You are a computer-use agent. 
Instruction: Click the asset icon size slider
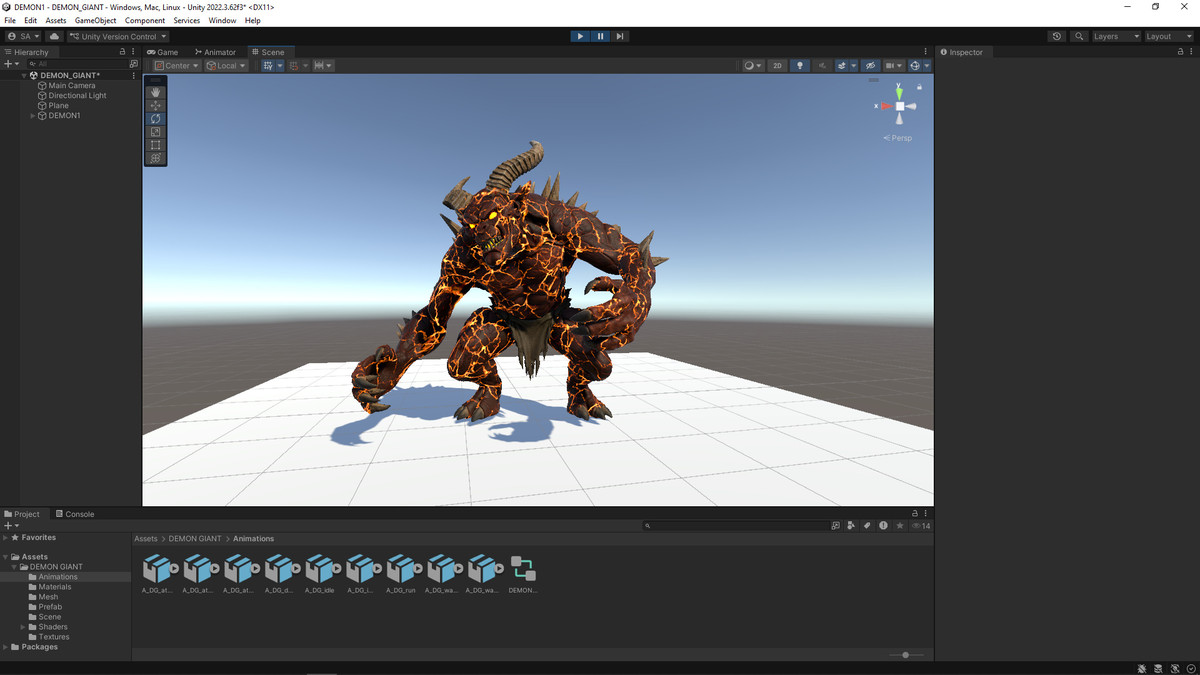click(906, 655)
